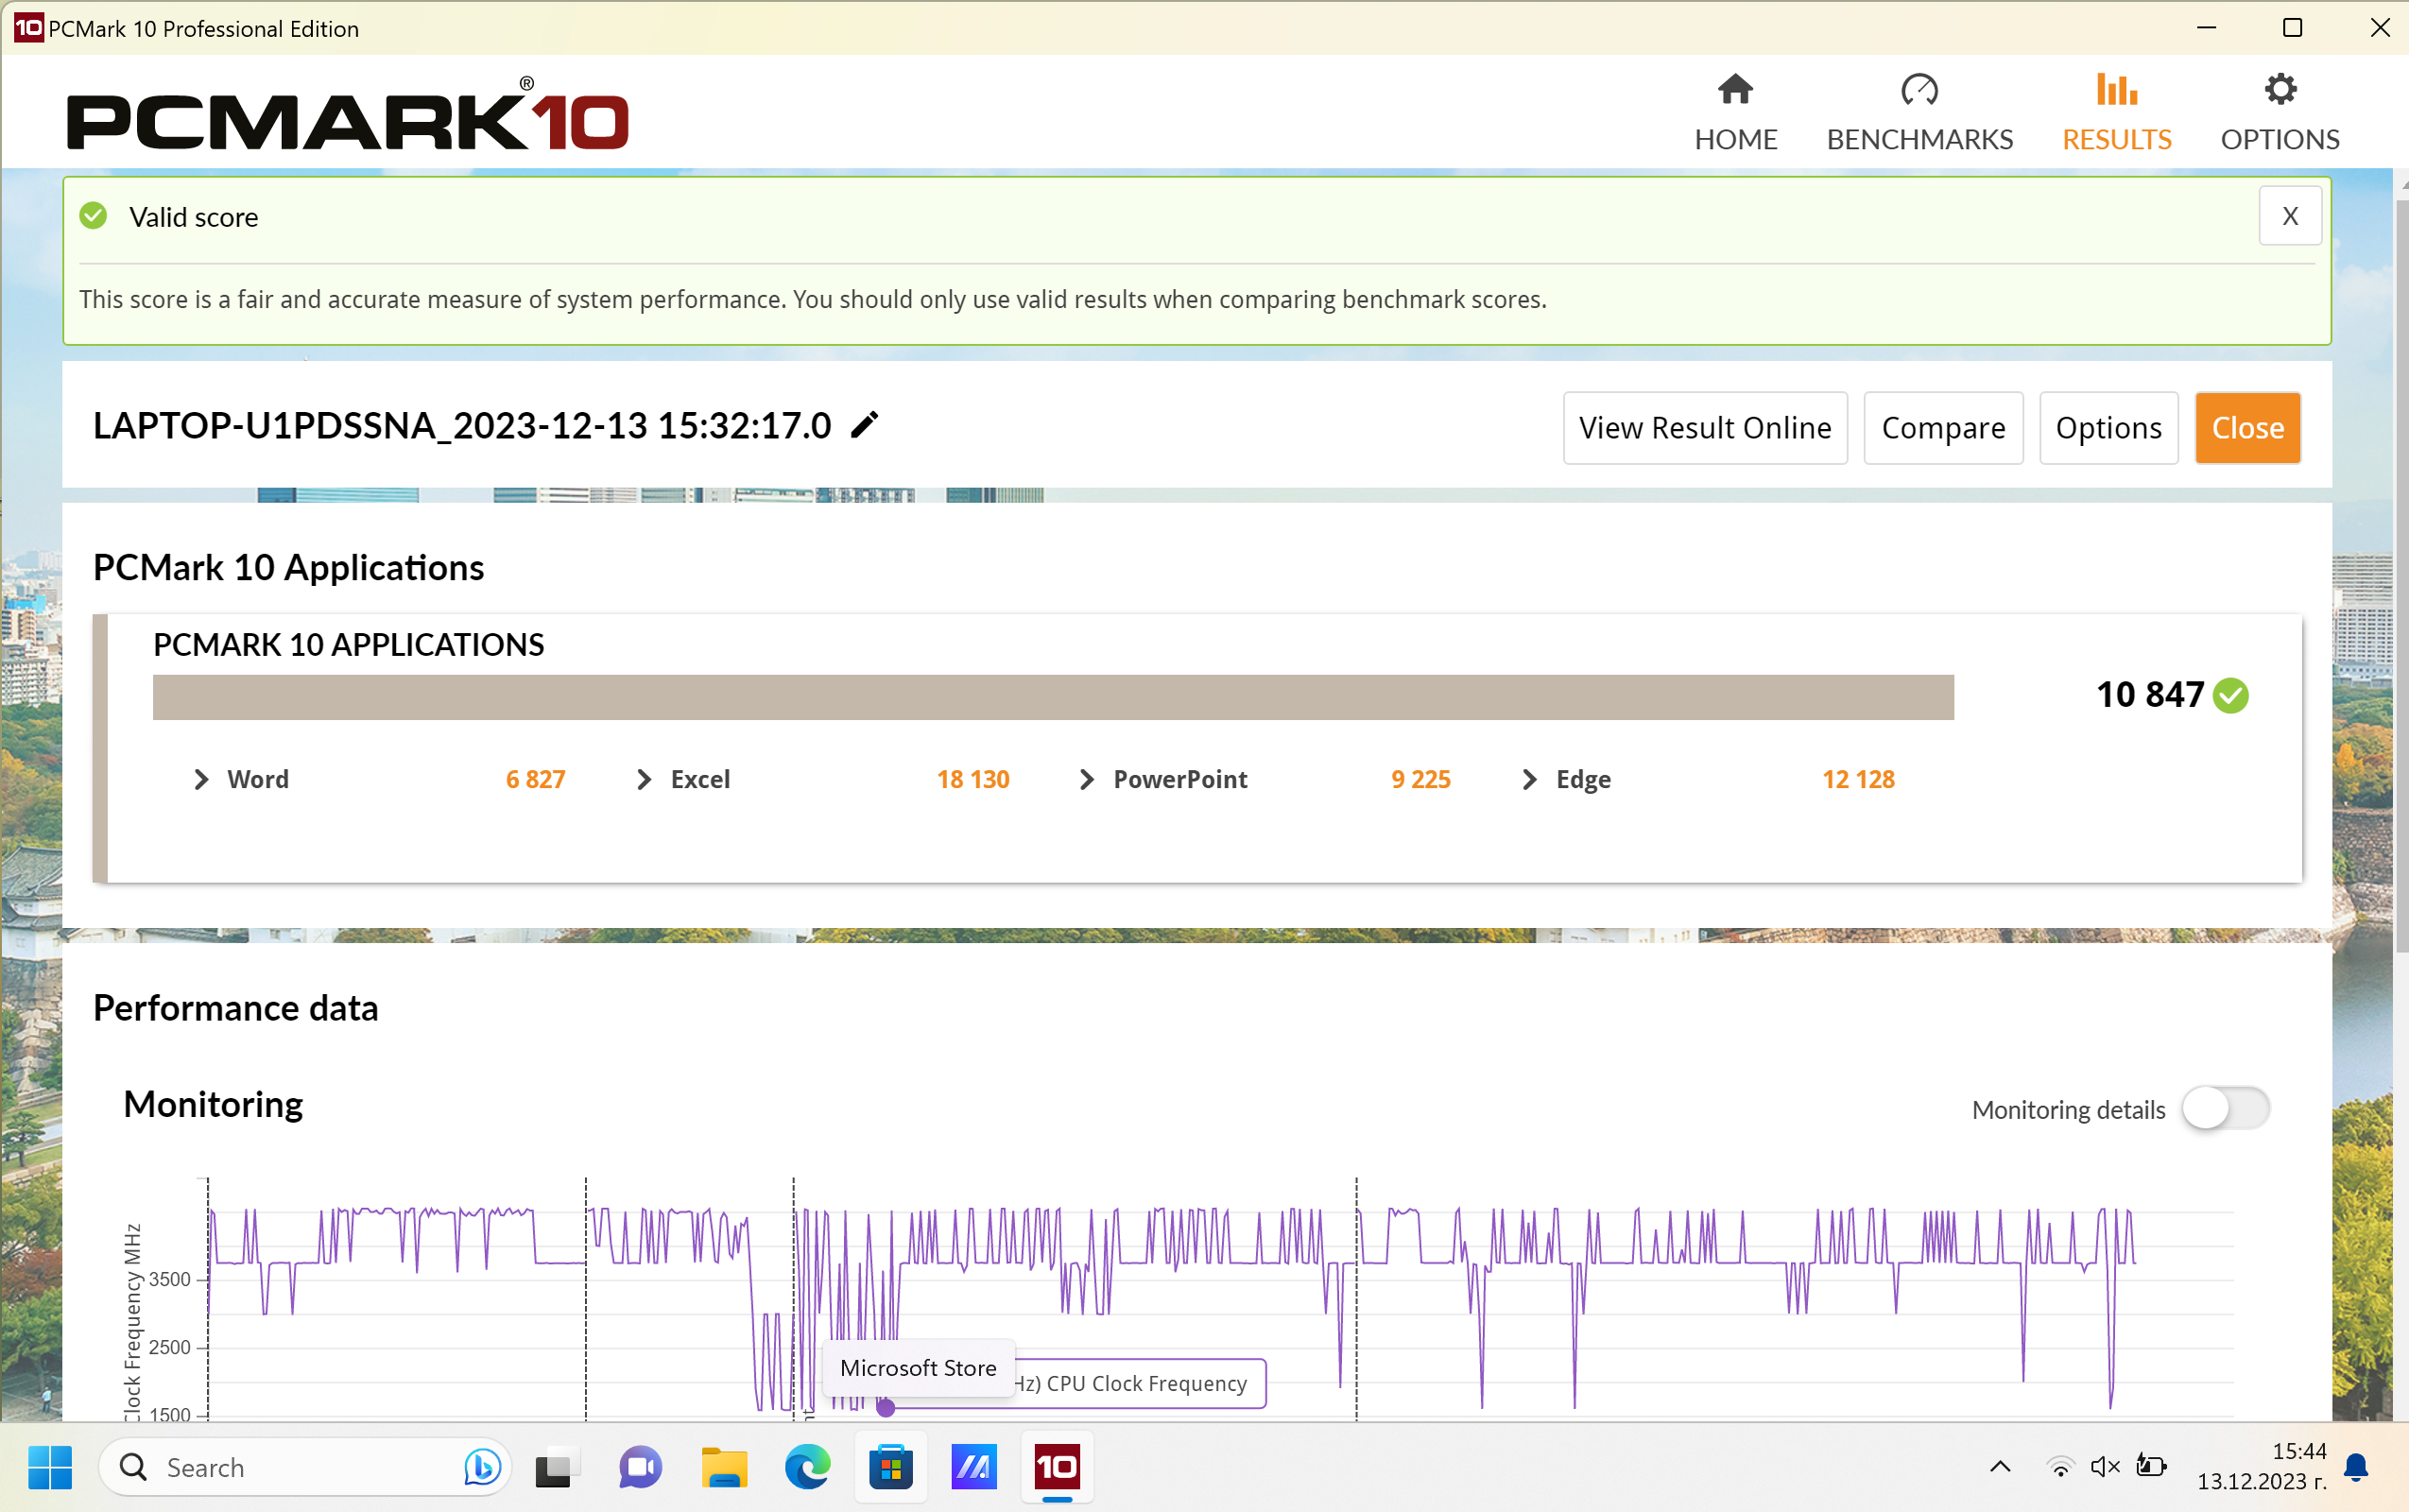Click the Word score 6 827
Screen dimensions: 2409x1512
click(x=535, y=779)
